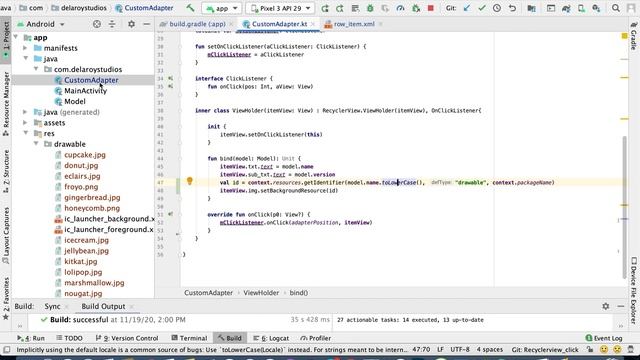The width and height of the screenshot is (640, 360).
Task: Select the Build Output tab
Action: point(103,307)
